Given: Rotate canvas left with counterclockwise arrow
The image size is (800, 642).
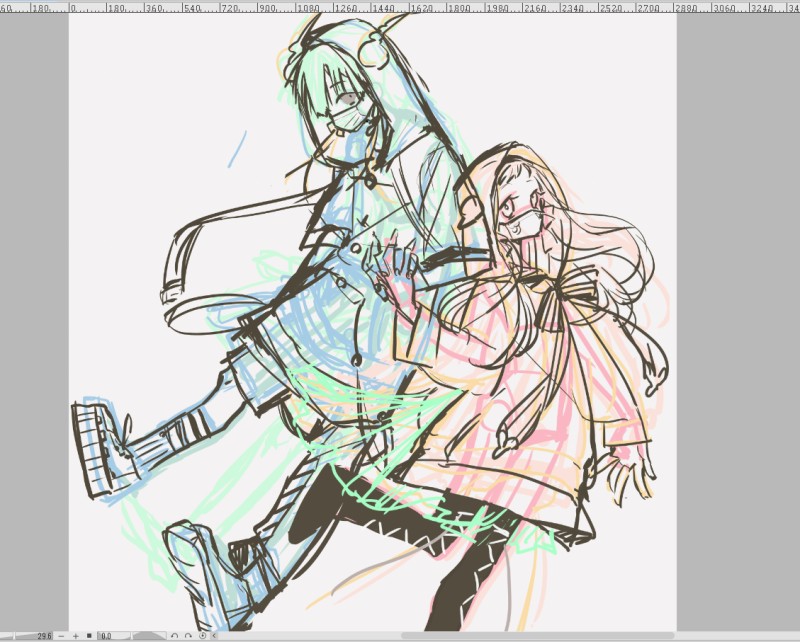Looking at the screenshot, I should [174, 636].
